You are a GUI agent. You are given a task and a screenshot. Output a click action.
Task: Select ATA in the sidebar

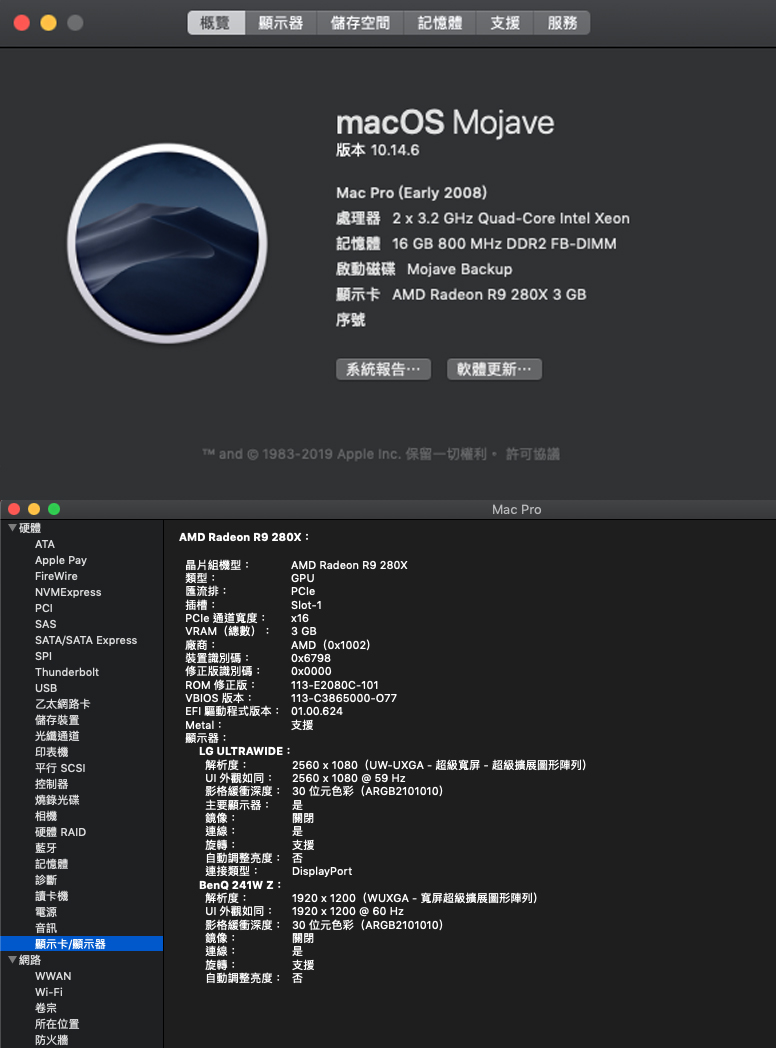coord(45,544)
